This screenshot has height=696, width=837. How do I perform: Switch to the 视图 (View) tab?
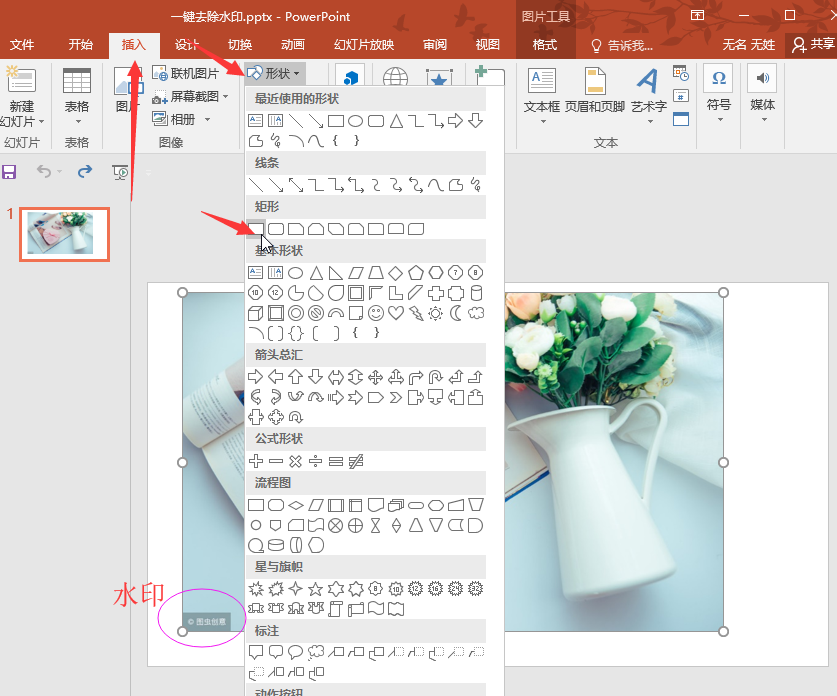487,45
